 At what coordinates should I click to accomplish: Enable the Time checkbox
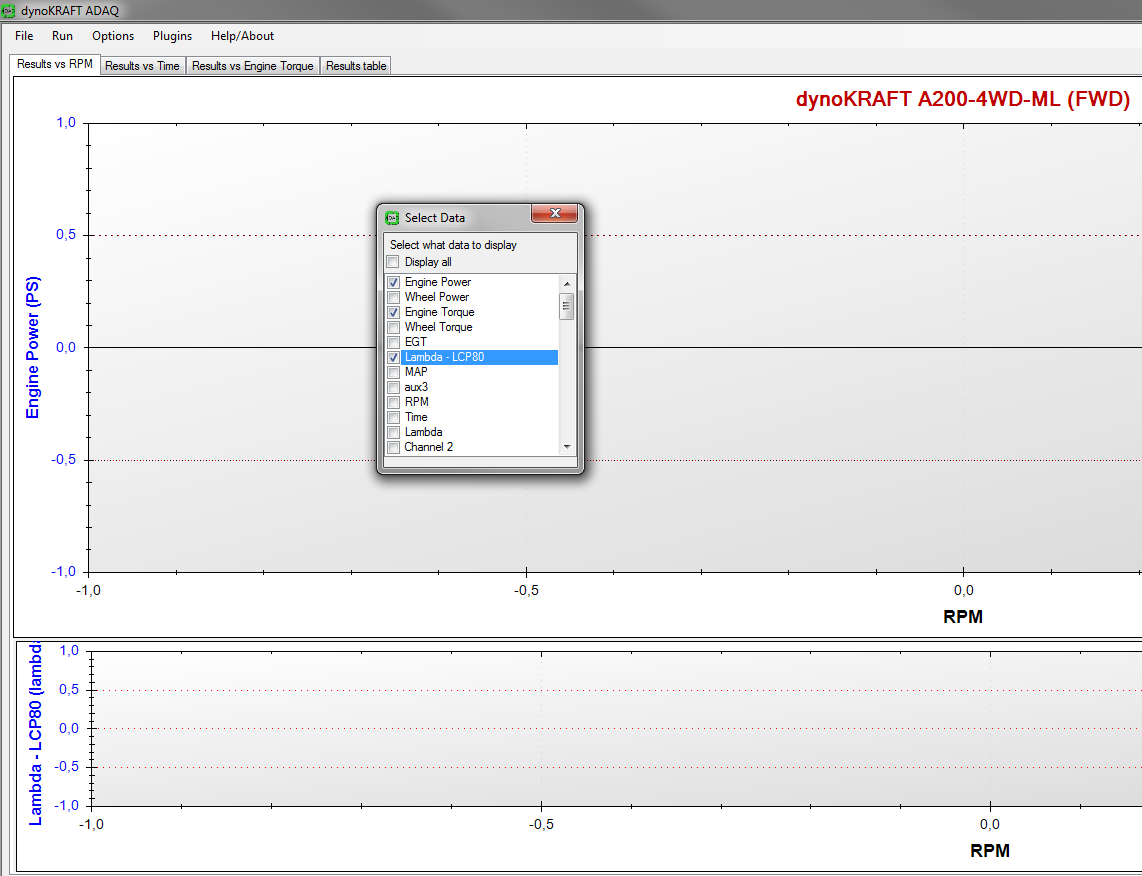click(393, 417)
